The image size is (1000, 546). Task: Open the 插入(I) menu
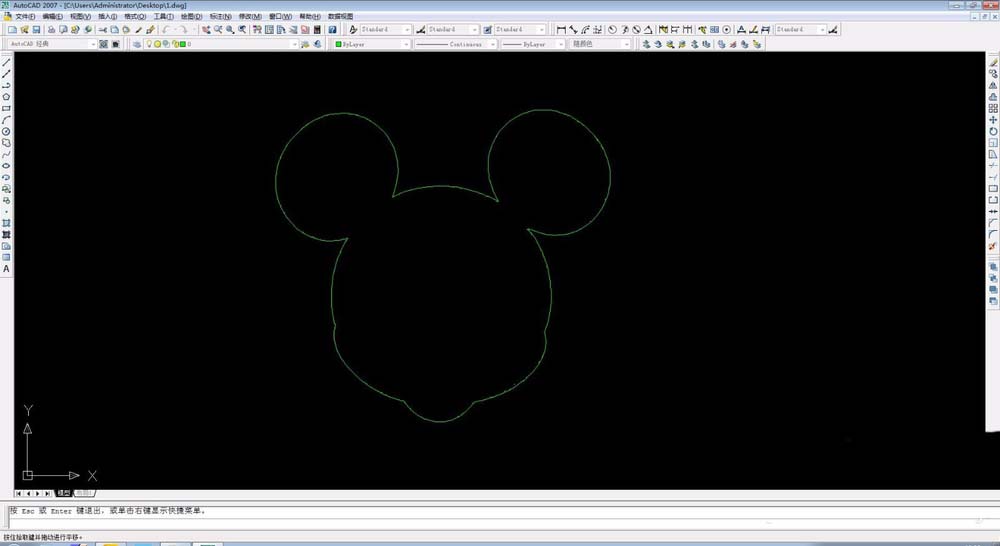pos(107,17)
